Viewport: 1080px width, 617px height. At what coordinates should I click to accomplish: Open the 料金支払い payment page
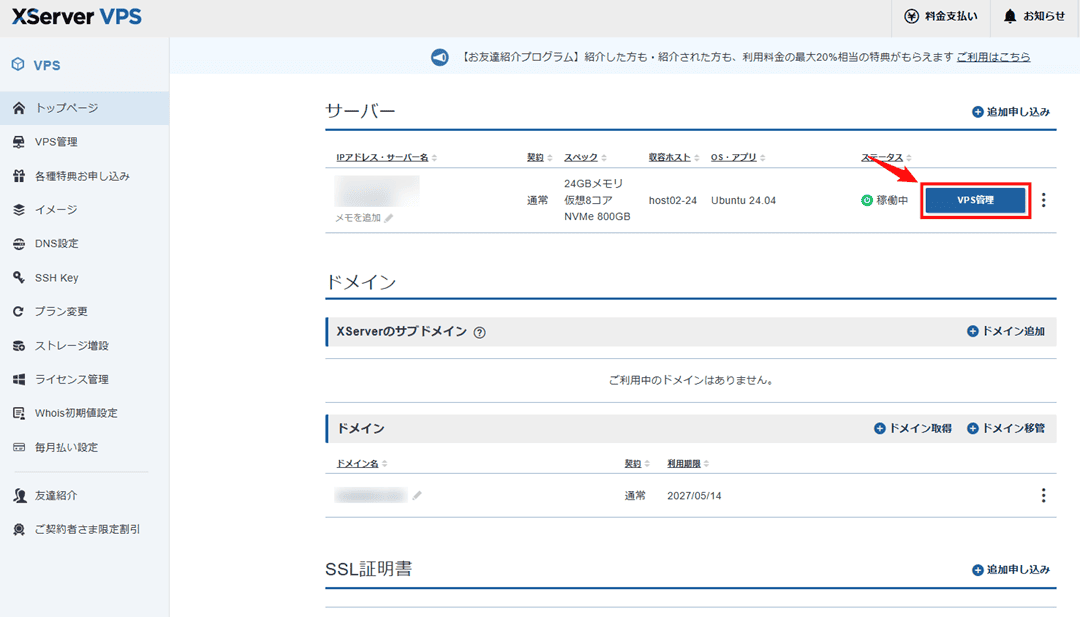tap(941, 17)
